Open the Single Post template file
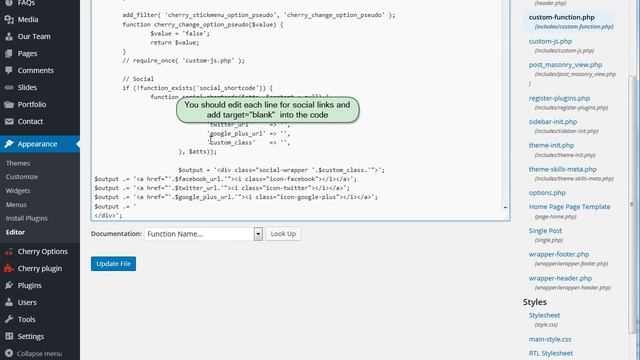Viewport: 640px width, 360px height. [545, 231]
